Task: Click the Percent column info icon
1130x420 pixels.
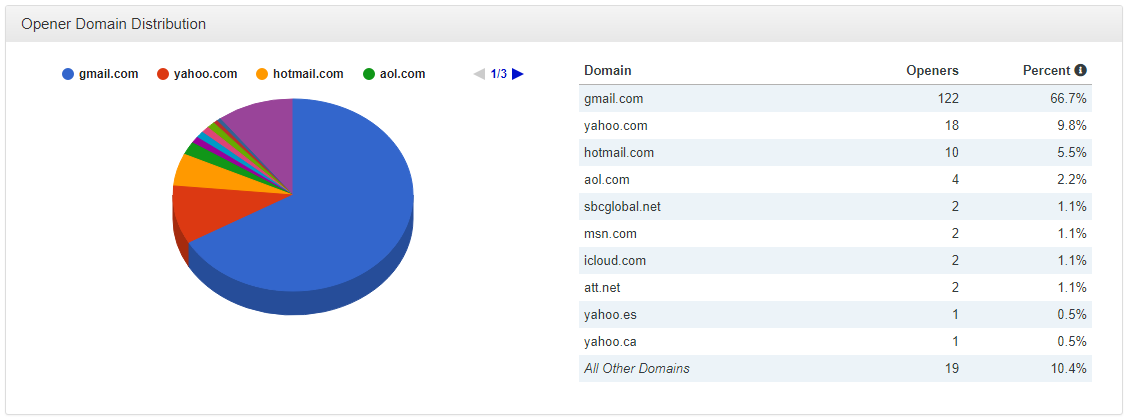Action: coord(1081,71)
